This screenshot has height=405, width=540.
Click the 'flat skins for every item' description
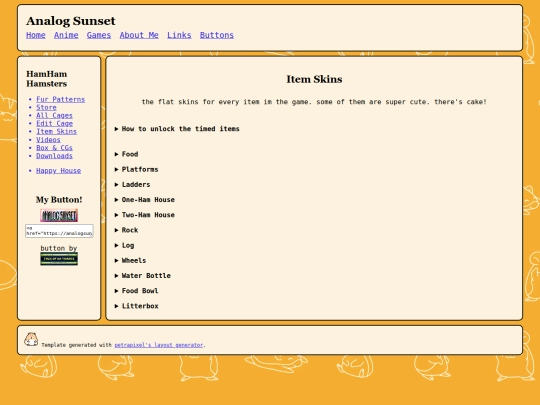coord(314,102)
